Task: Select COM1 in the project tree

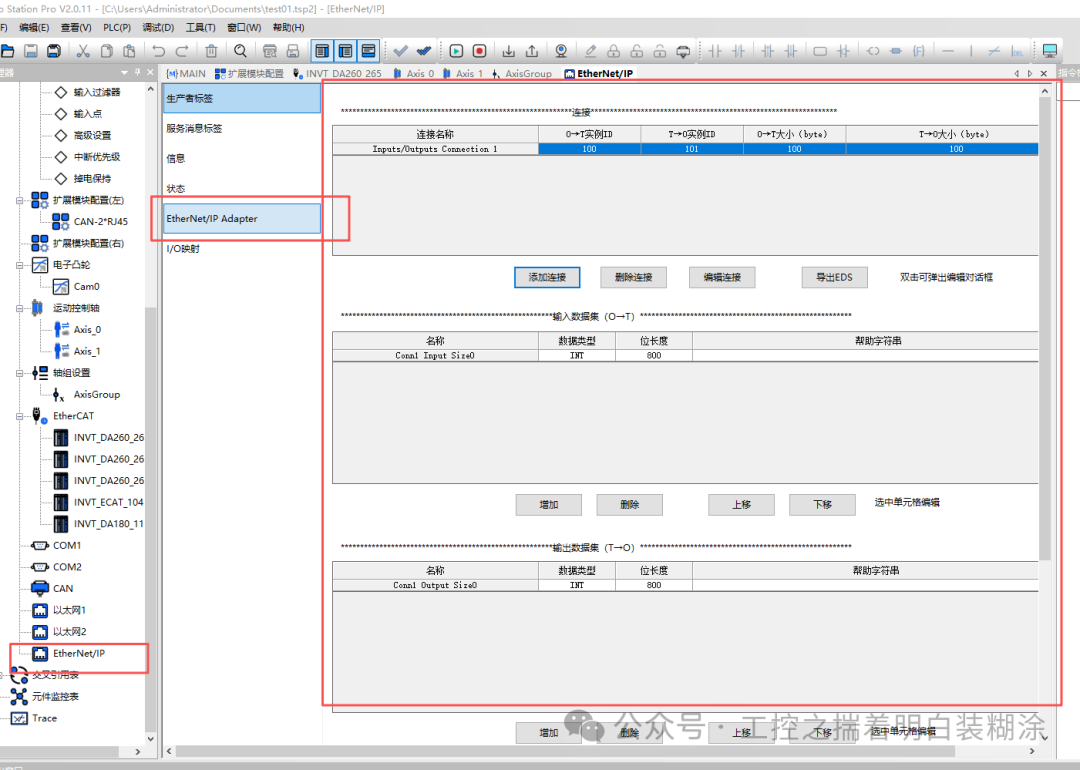Action: [67, 545]
